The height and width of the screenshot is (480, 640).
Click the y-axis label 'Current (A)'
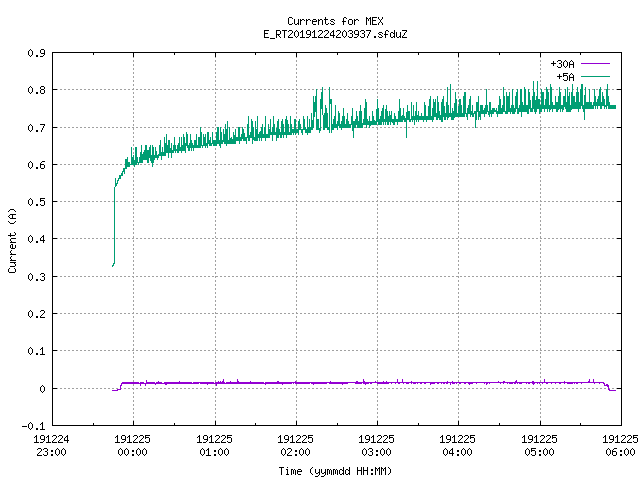click(x=12, y=240)
